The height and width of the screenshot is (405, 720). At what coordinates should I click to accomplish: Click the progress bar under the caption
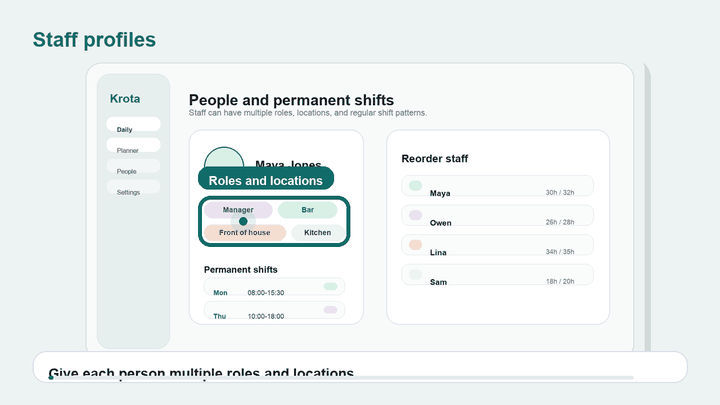pyautogui.click(x=341, y=377)
